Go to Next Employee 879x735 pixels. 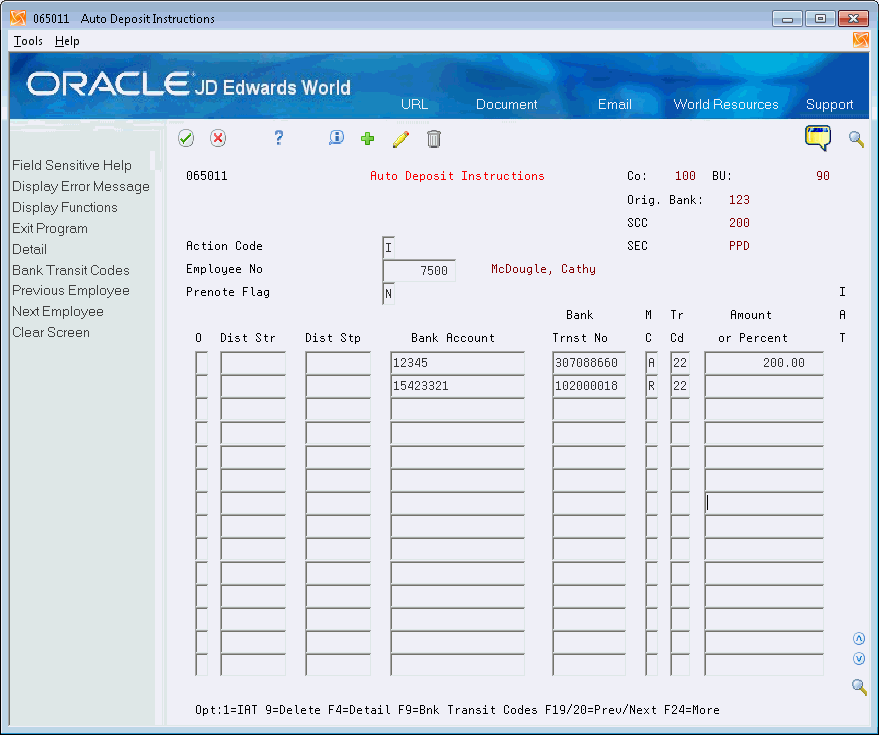click(58, 311)
